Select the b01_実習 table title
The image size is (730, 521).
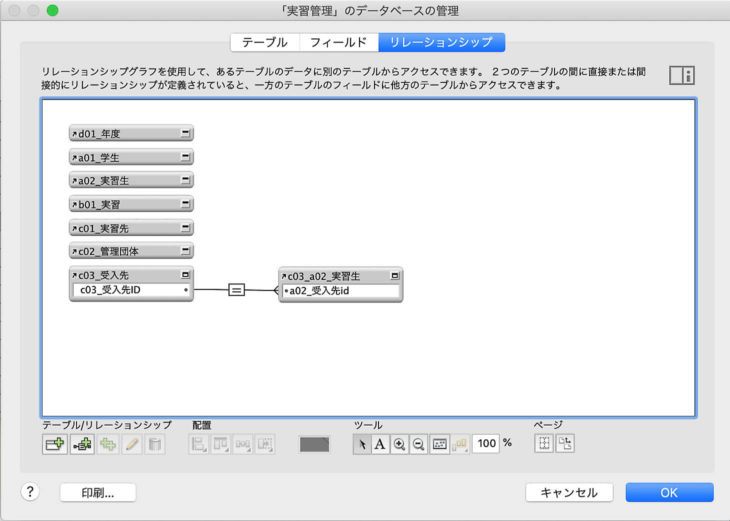click(x=99, y=204)
